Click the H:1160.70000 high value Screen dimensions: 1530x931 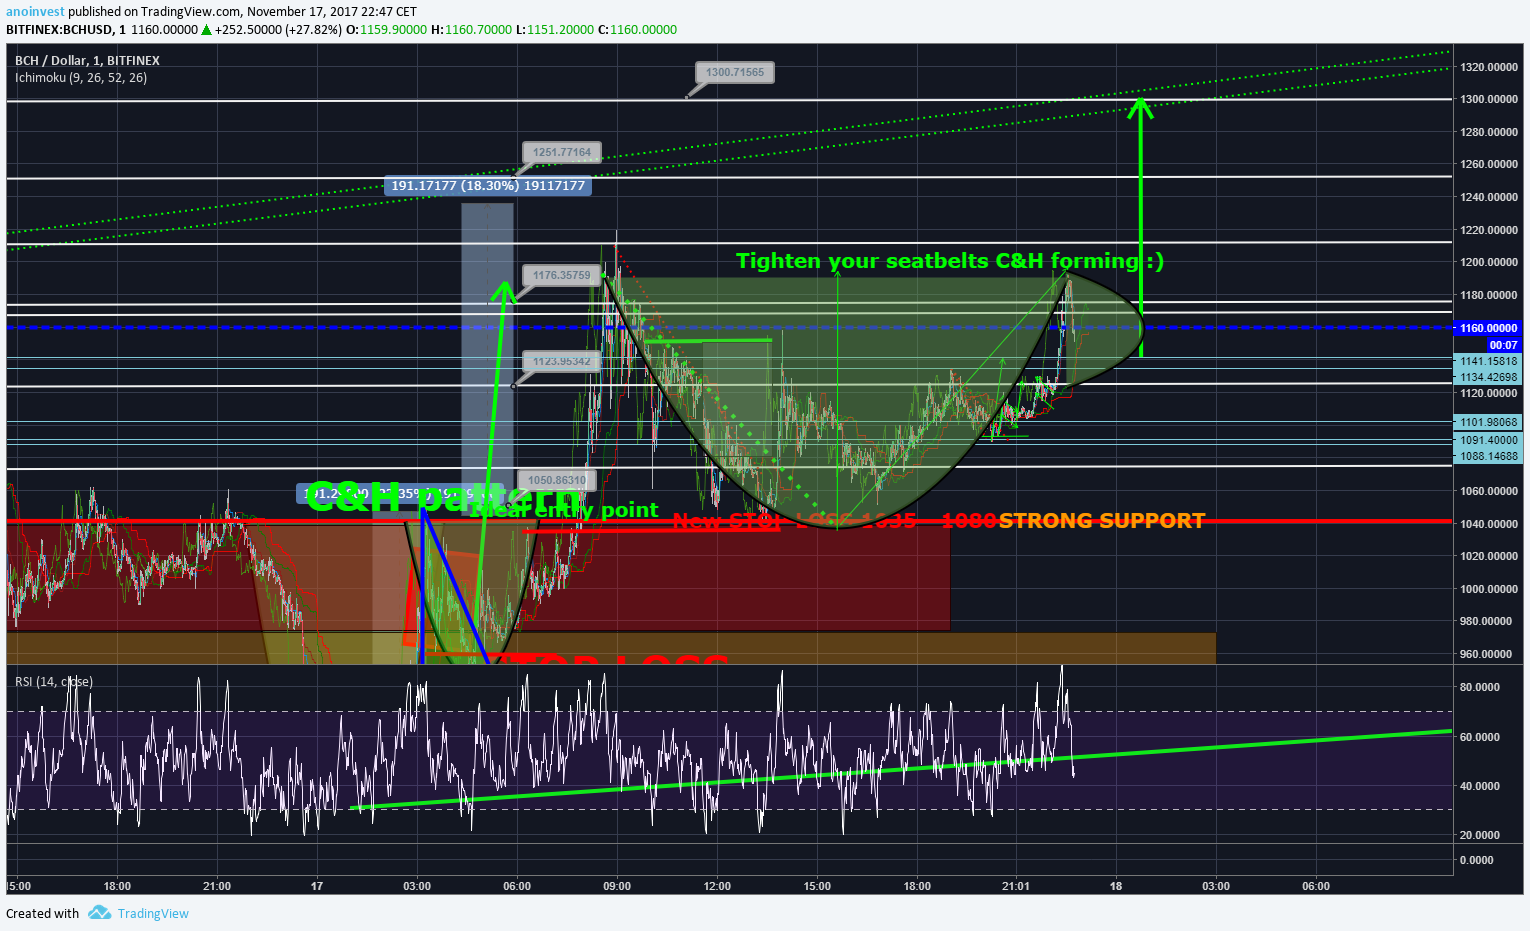click(x=471, y=30)
